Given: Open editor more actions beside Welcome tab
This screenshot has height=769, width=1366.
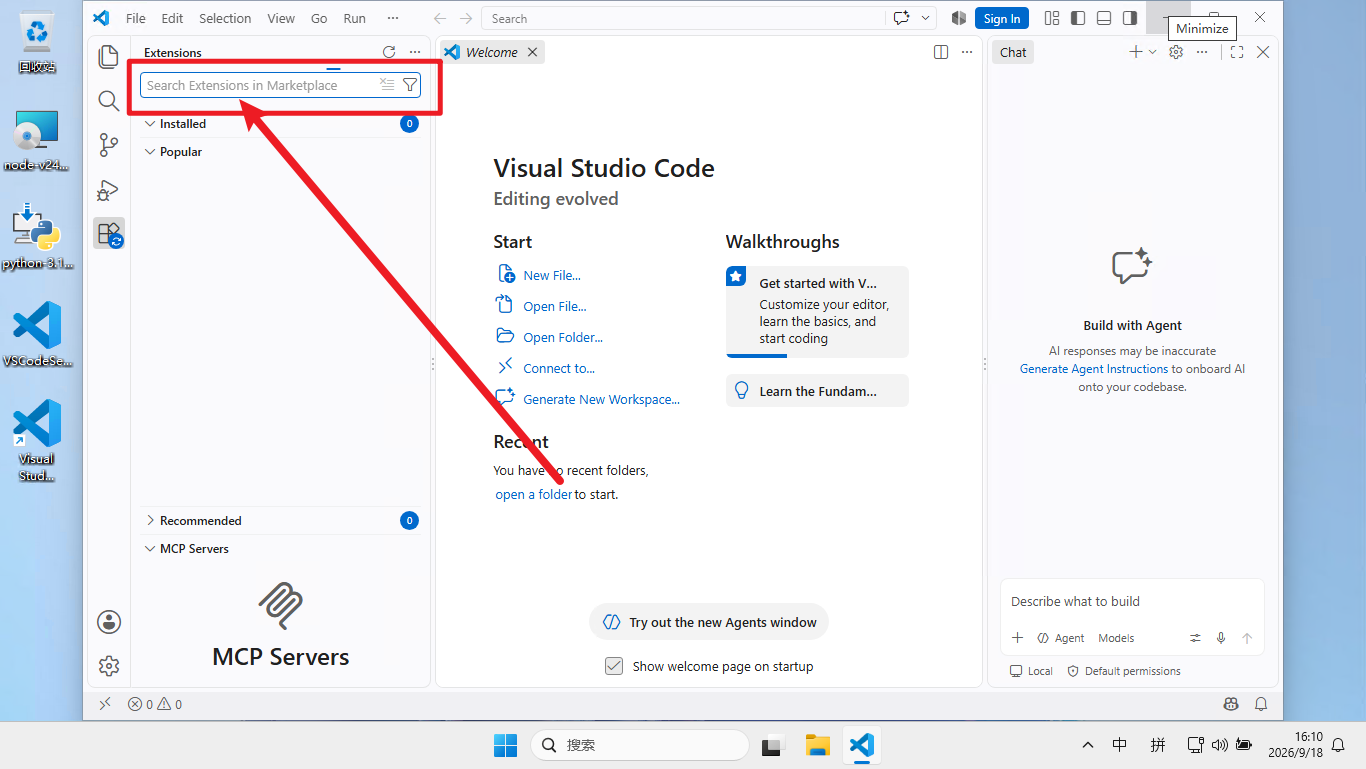Looking at the screenshot, I should click(x=967, y=52).
